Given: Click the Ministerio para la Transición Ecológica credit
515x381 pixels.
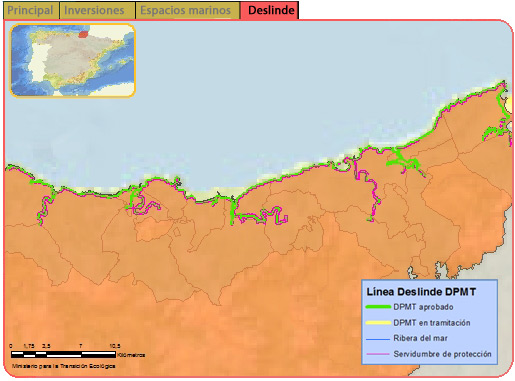Looking at the screenshot, I should tap(64, 366).
